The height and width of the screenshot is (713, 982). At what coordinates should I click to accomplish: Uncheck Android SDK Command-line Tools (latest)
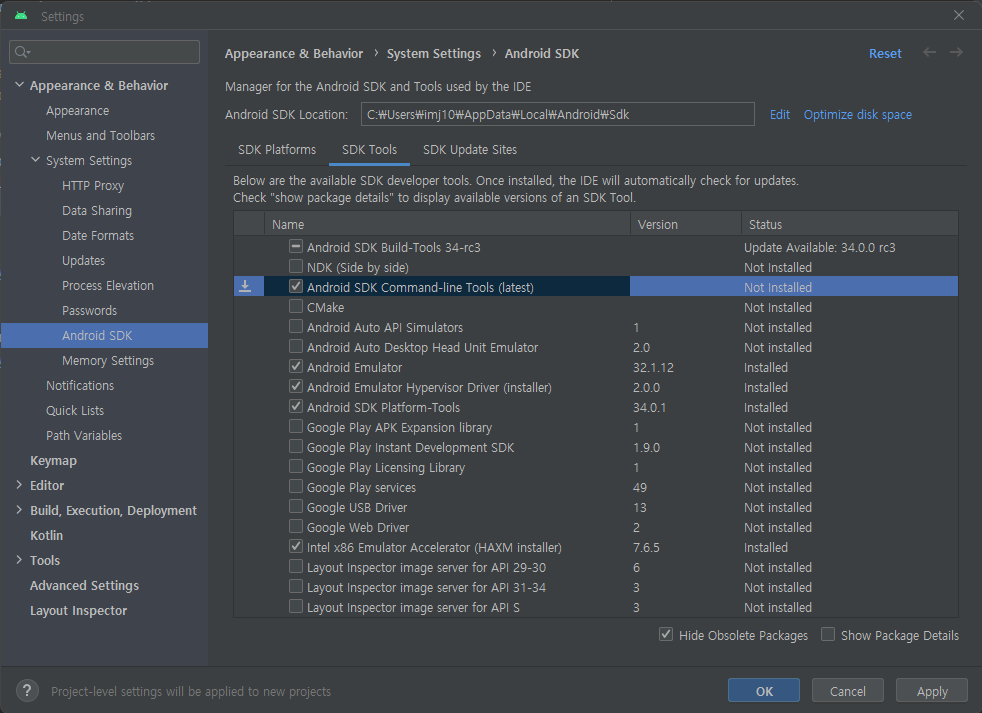(296, 286)
